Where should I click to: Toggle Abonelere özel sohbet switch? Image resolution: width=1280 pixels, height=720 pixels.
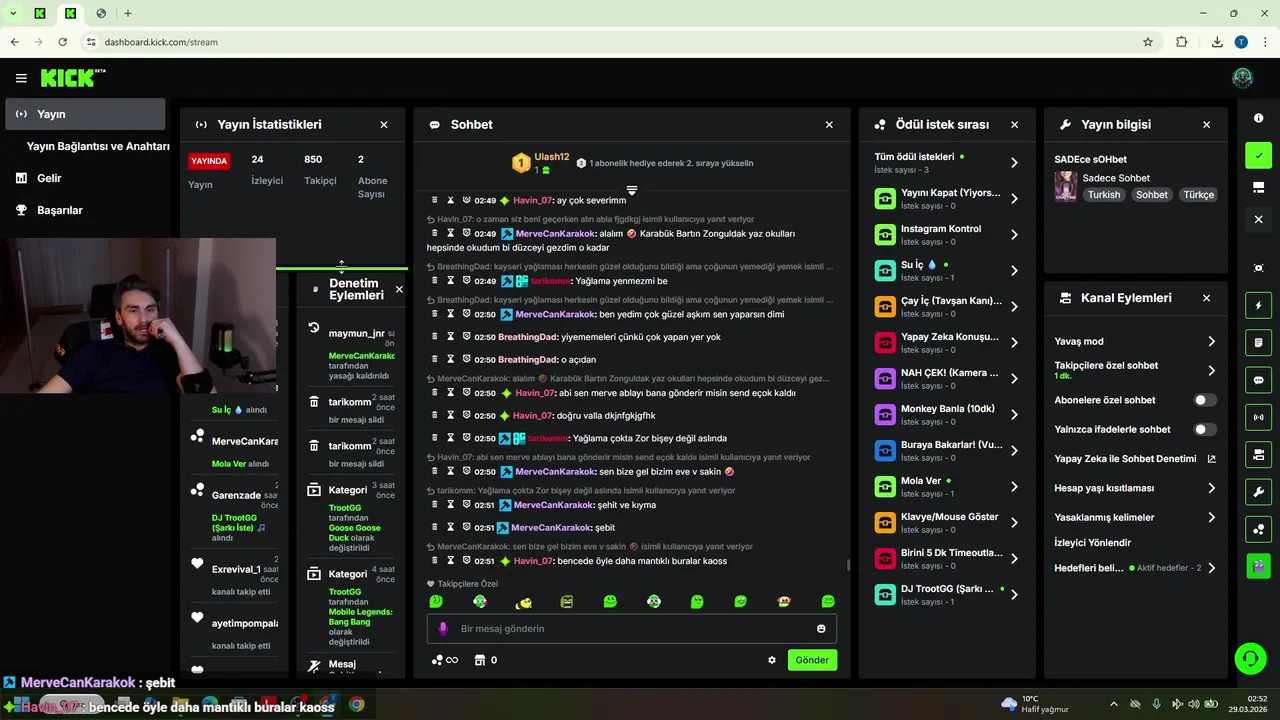click(x=1205, y=400)
